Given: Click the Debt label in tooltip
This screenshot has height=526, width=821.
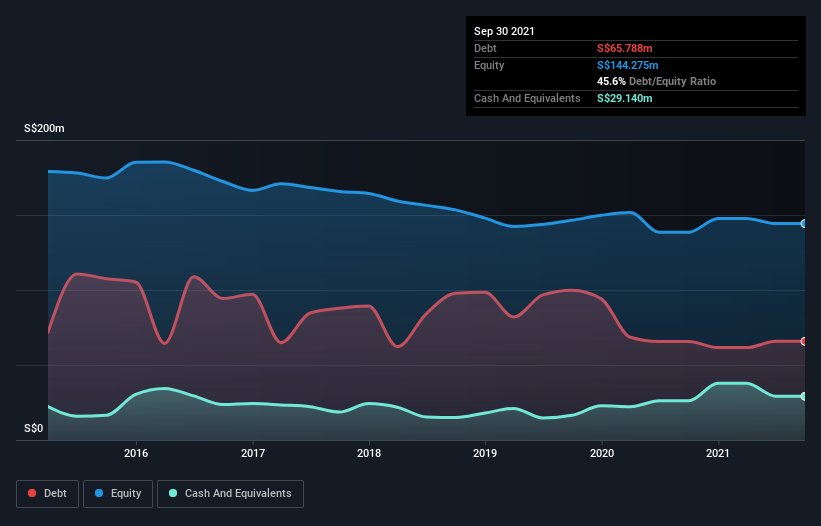Looking at the screenshot, I should pos(485,48).
